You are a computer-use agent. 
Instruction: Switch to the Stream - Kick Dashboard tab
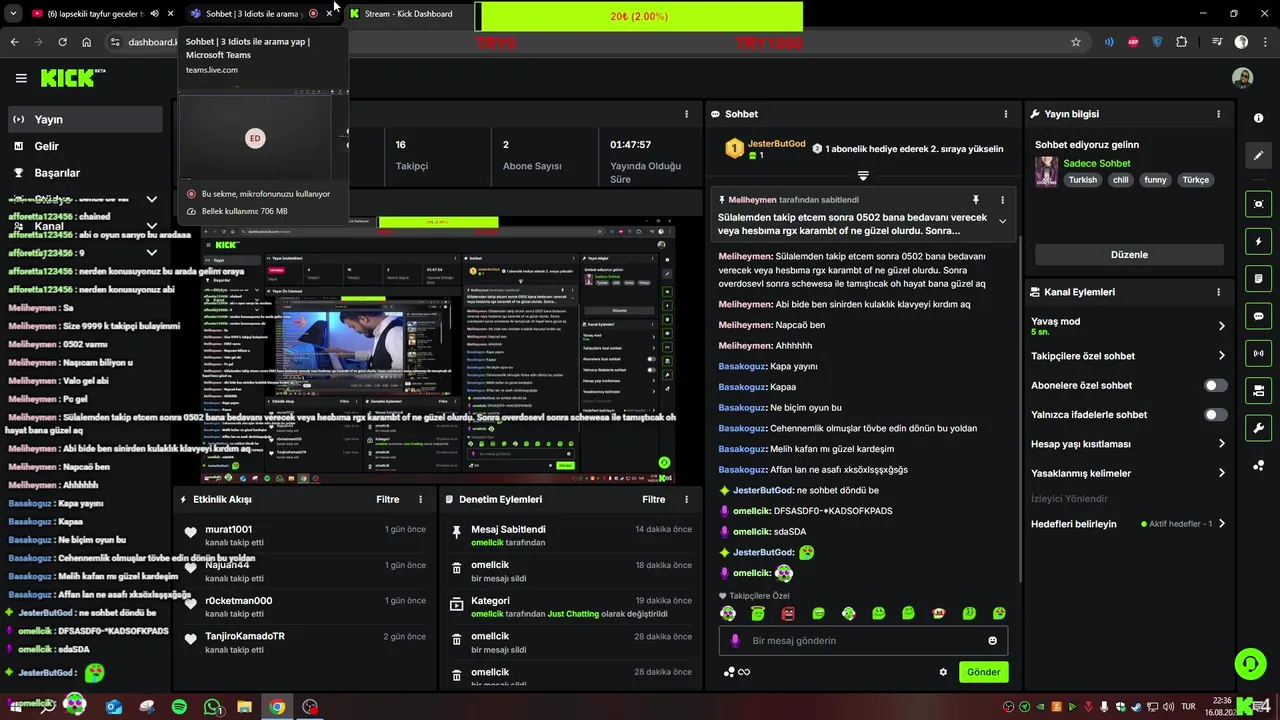pos(408,14)
